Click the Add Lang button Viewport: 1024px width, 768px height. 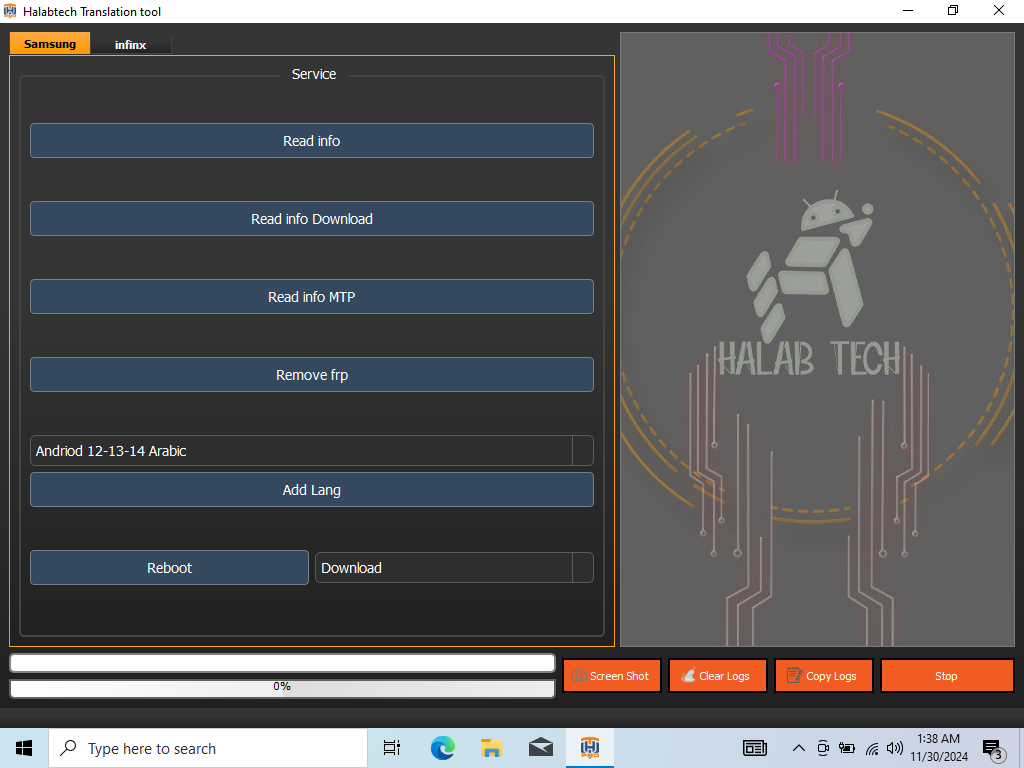pyautogui.click(x=312, y=490)
